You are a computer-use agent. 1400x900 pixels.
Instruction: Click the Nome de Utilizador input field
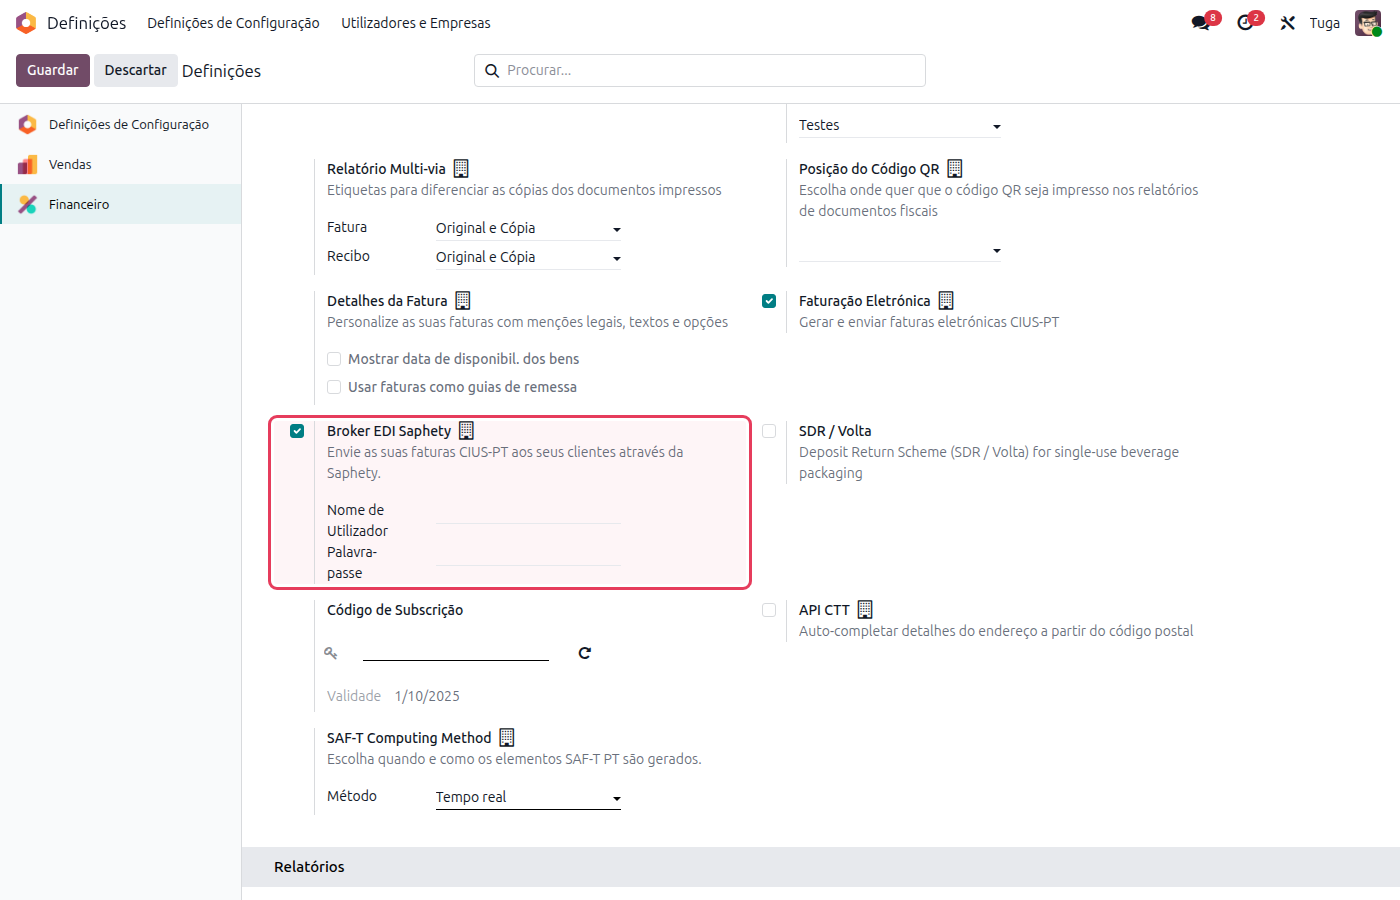[528, 511]
